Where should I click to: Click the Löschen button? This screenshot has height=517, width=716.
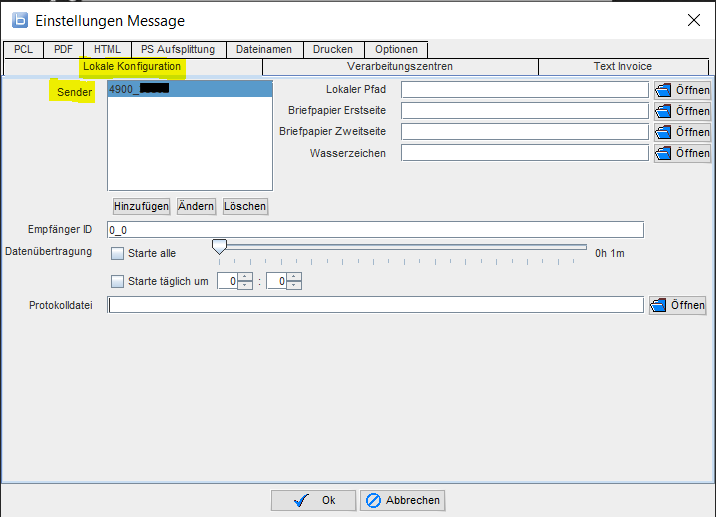245,206
